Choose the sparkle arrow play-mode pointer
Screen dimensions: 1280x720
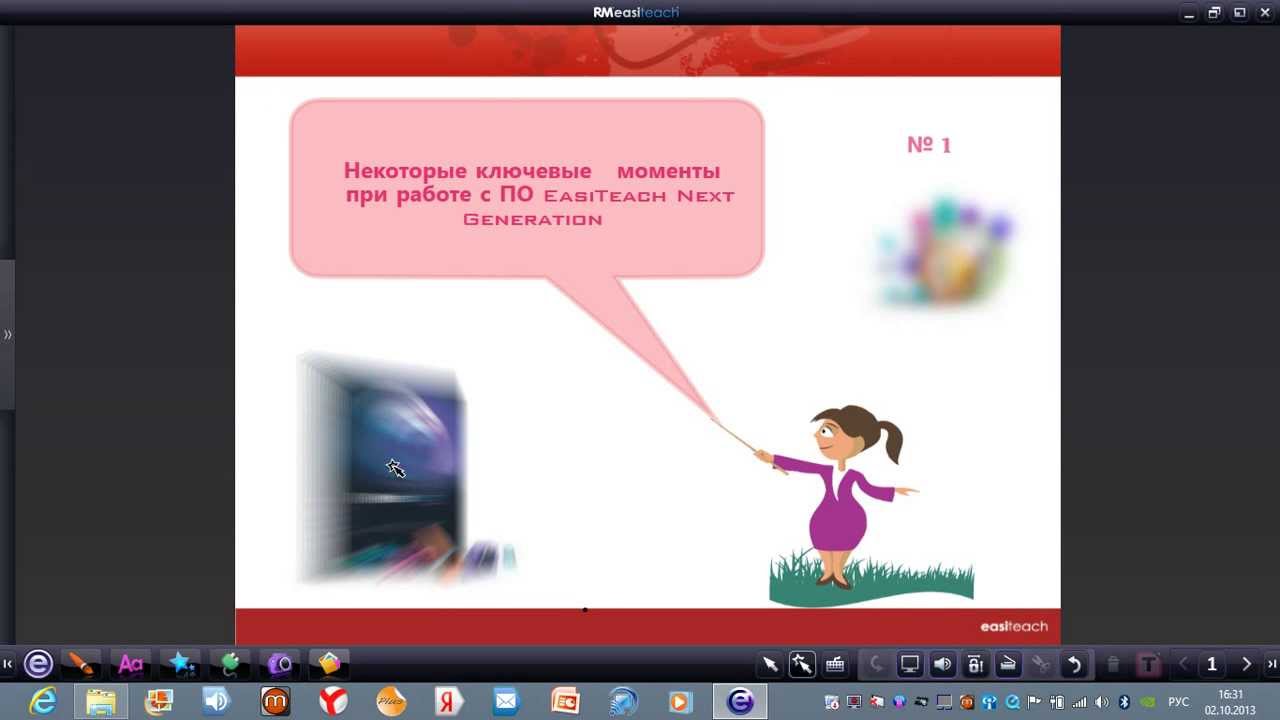click(802, 664)
